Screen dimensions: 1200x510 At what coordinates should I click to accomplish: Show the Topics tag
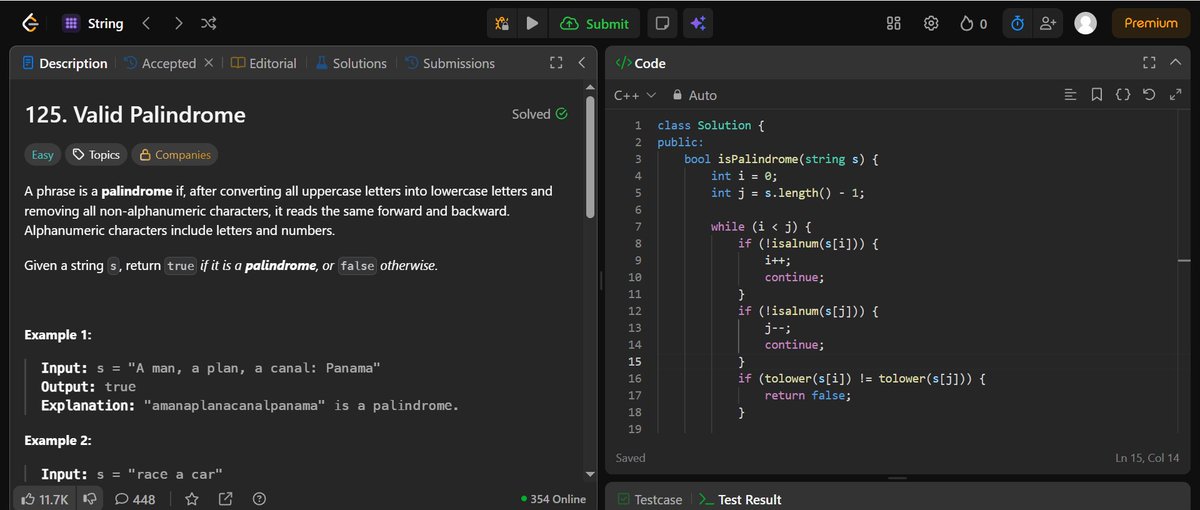point(96,155)
